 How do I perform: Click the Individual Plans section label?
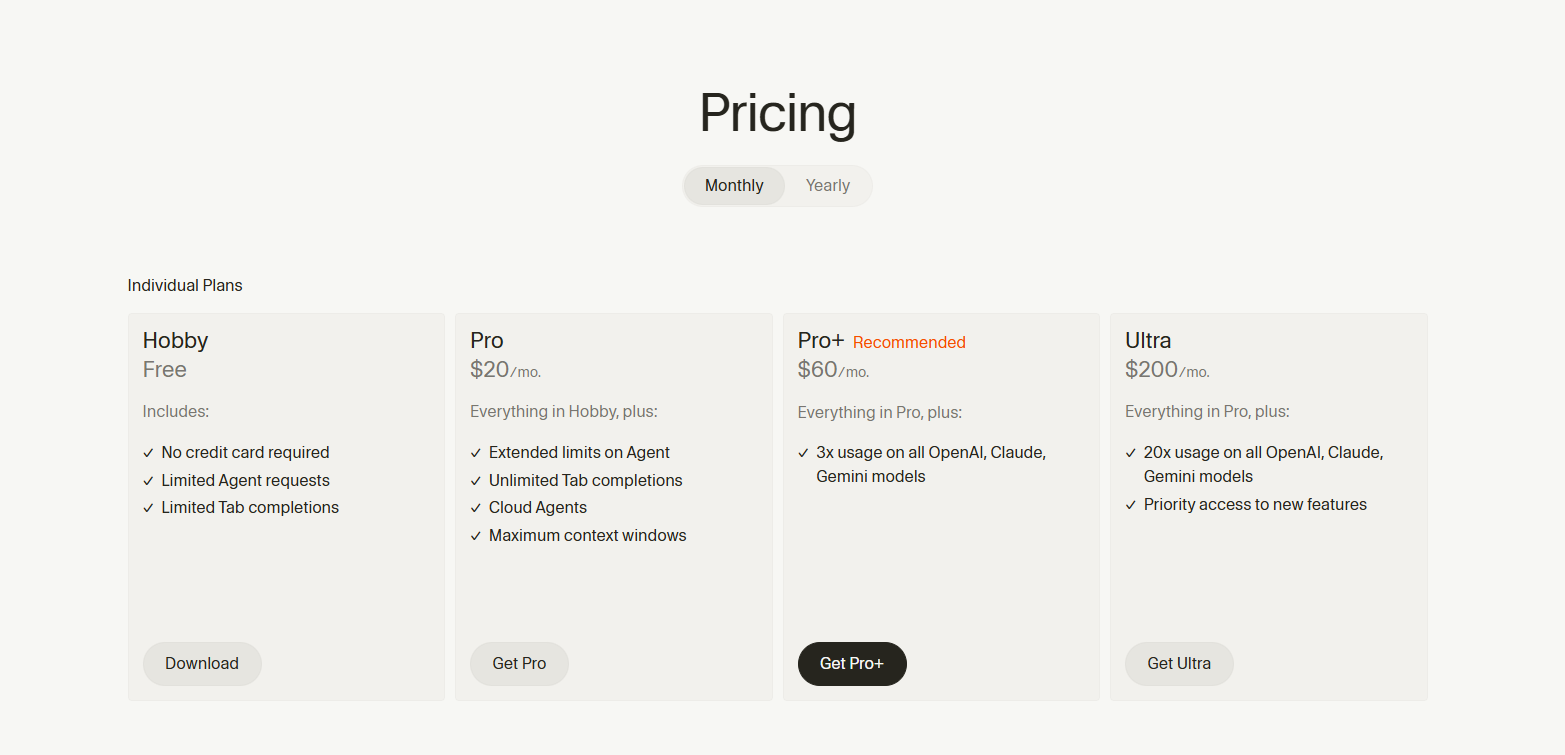(x=185, y=286)
